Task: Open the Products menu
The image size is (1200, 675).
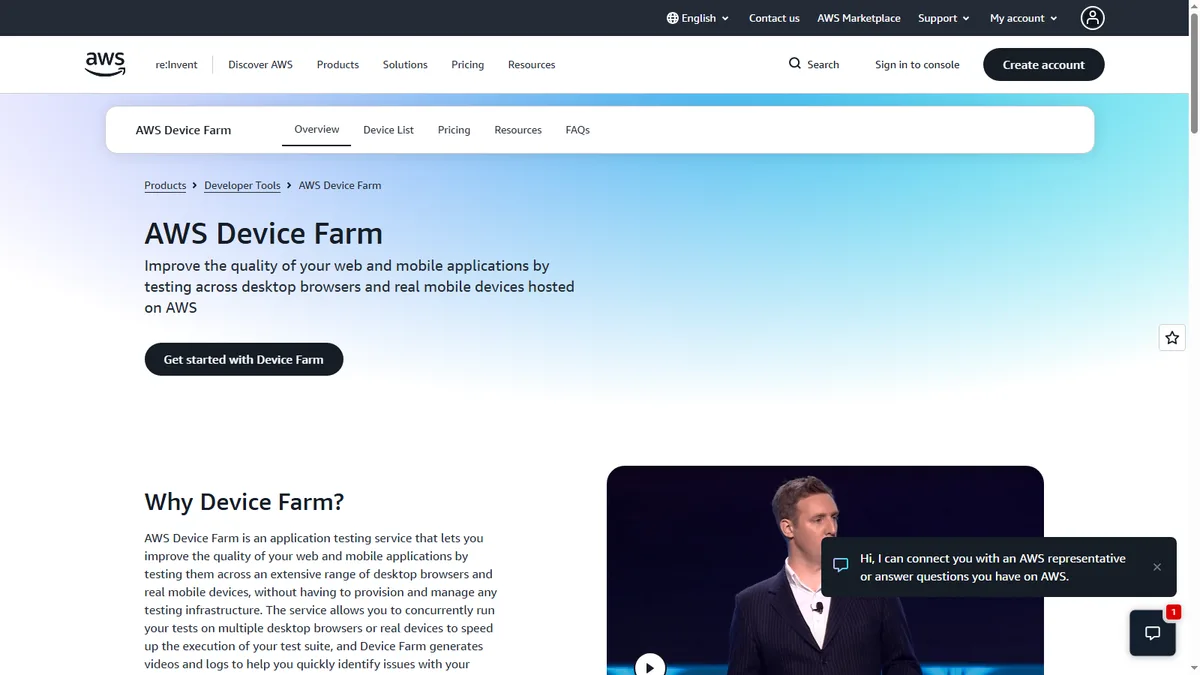Action: (x=338, y=64)
